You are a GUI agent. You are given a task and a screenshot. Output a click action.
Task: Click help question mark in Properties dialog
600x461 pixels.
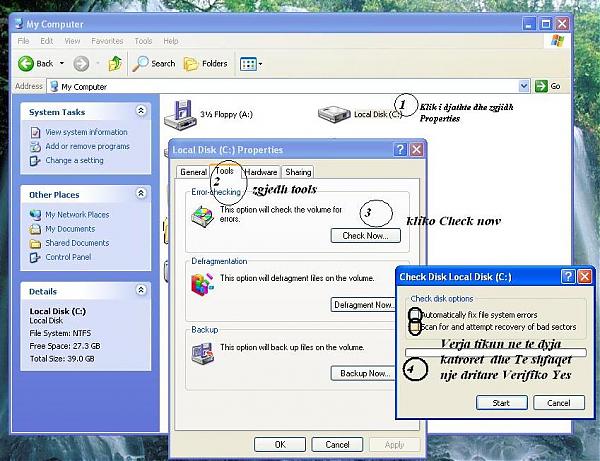pyautogui.click(x=400, y=149)
